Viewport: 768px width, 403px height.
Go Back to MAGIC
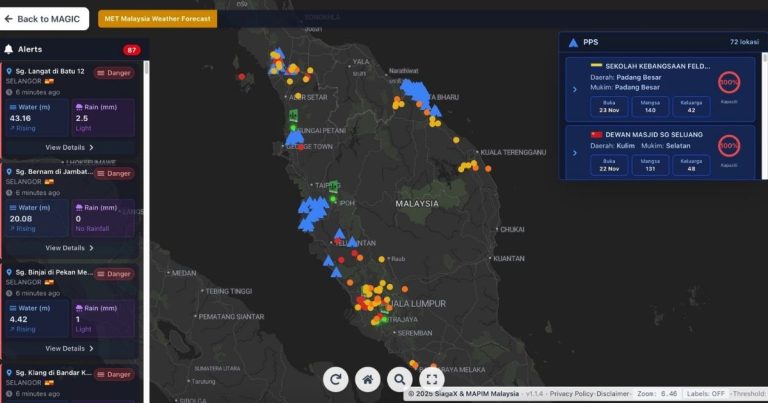[45, 19]
